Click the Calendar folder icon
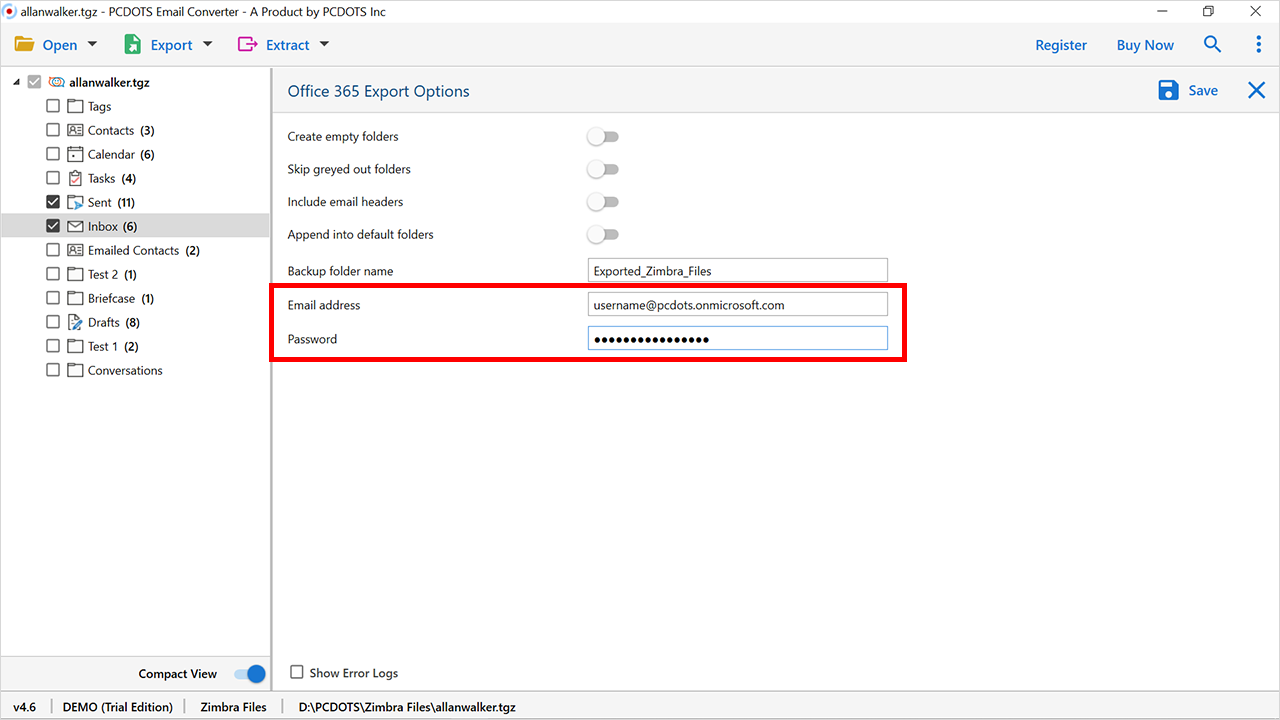This screenshot has width=1280, height=720. (75, 154)
